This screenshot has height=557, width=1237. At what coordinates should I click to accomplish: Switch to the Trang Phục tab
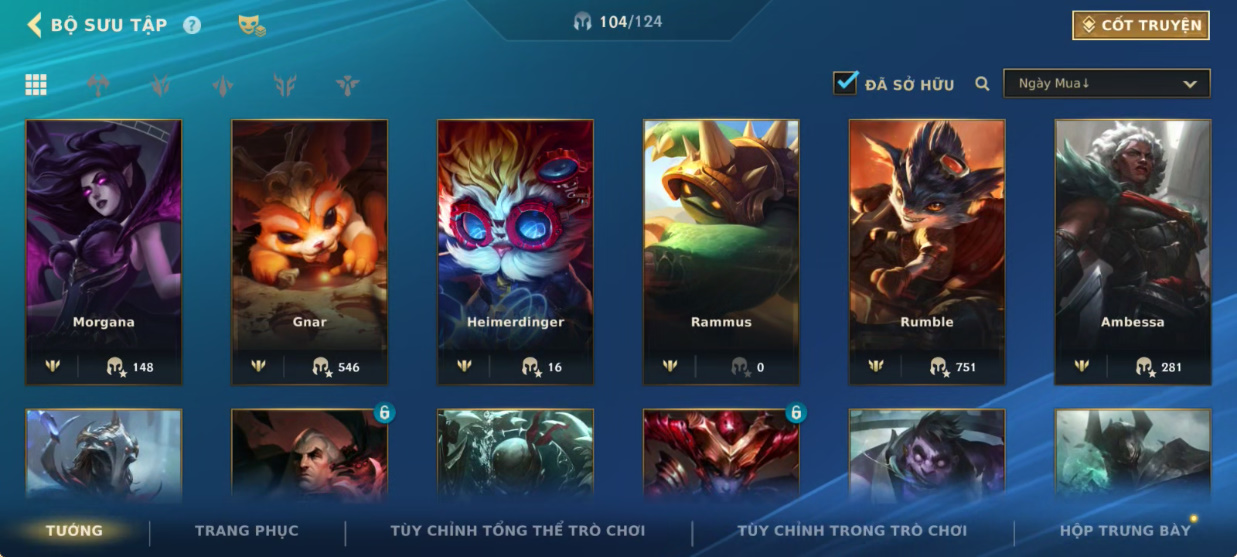pyautogui.click(x=247, y=530)
